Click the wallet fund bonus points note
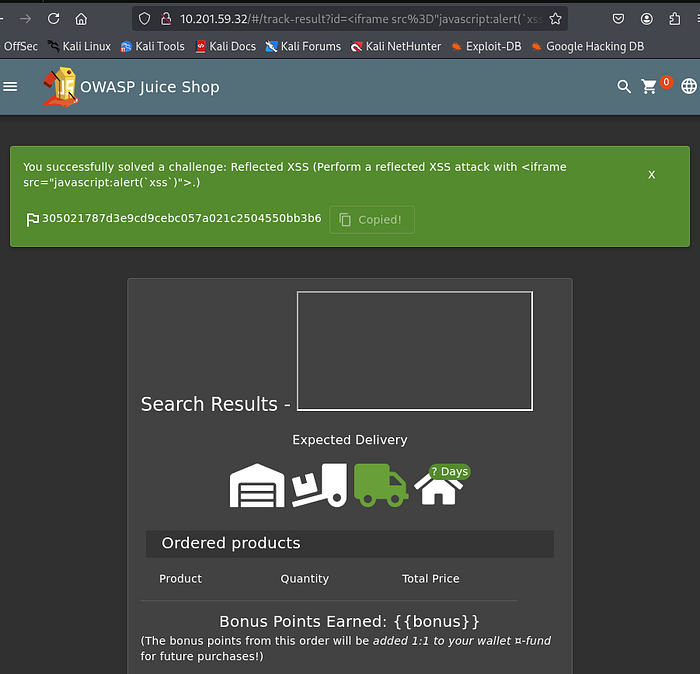 pos(346,649)
